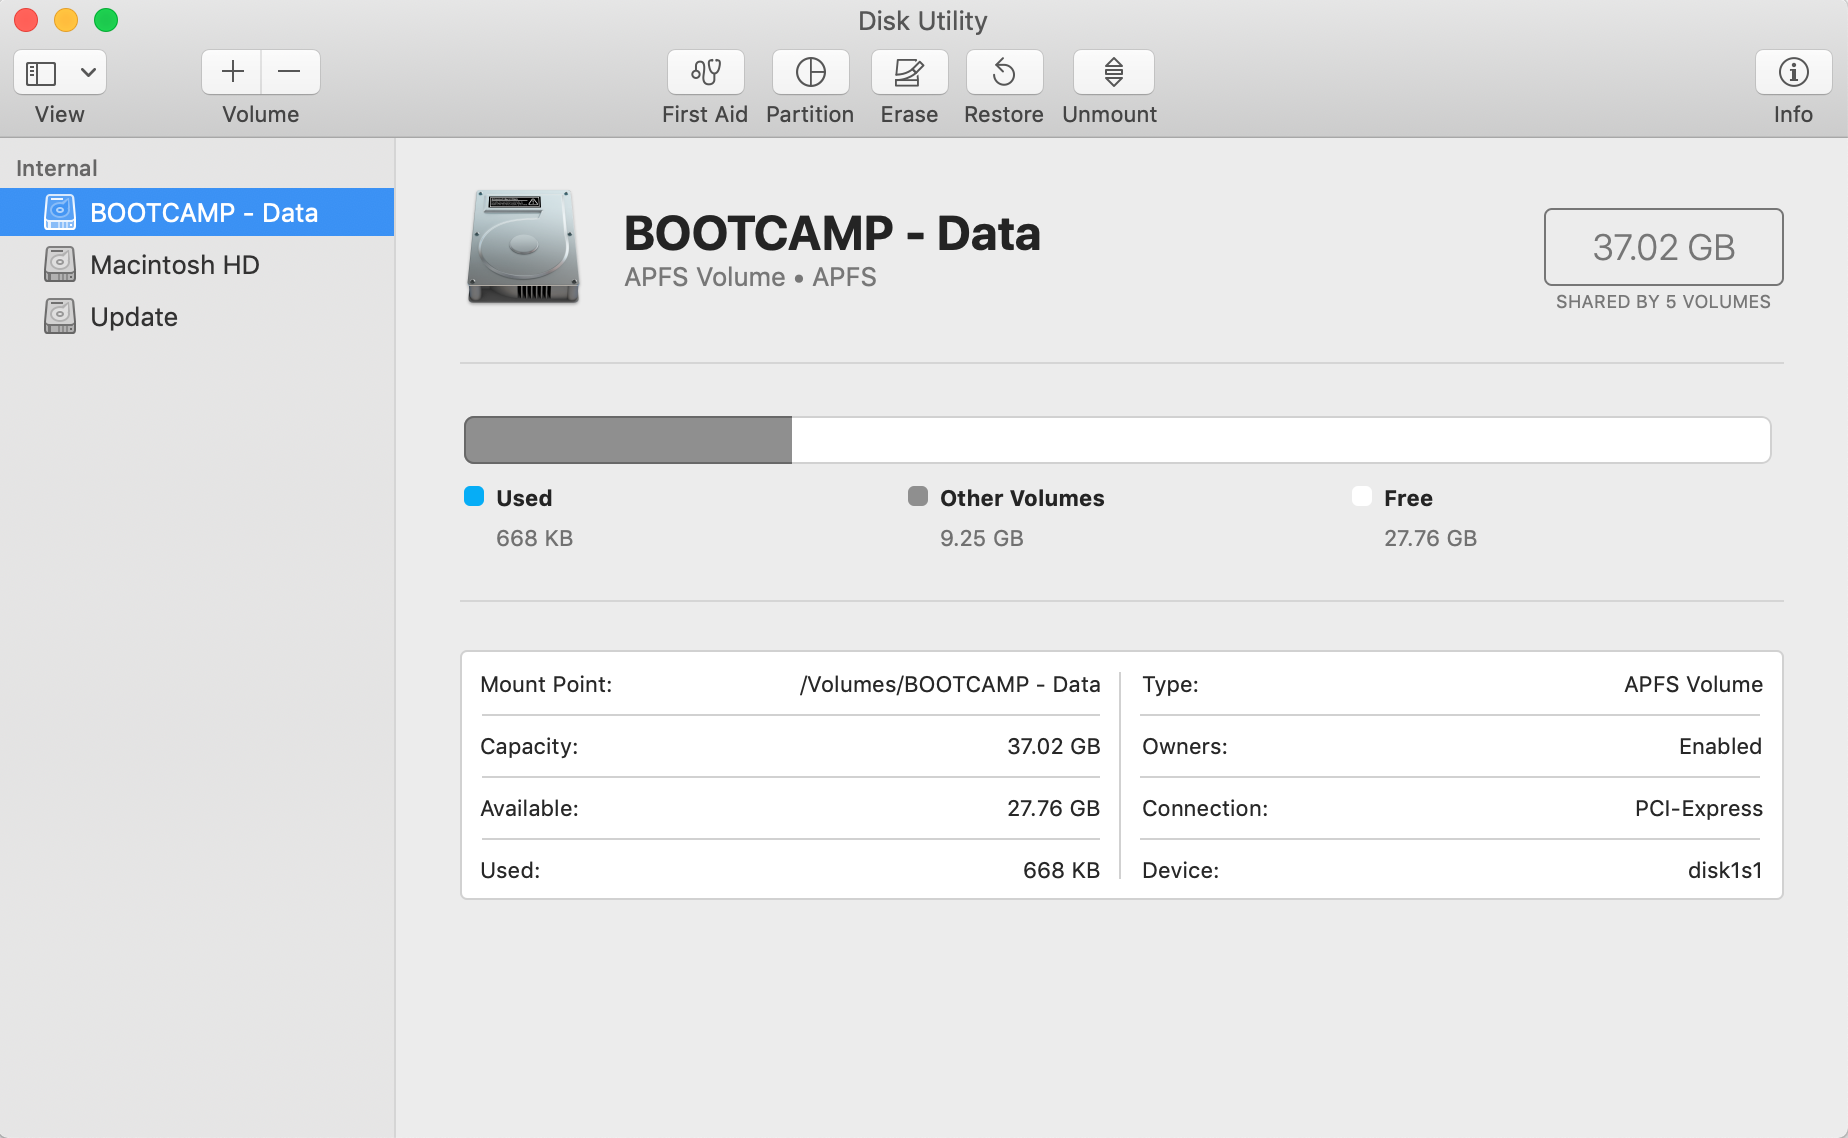1848x1138 pixels.
Task: Maximize the Disk Utility window
Action: coord(106,20)
